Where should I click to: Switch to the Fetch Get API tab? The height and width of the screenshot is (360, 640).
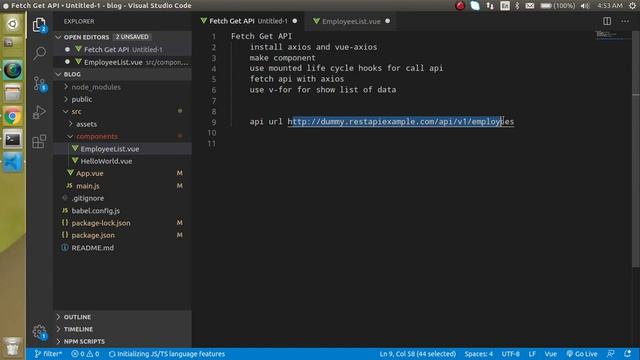[248, 21]
